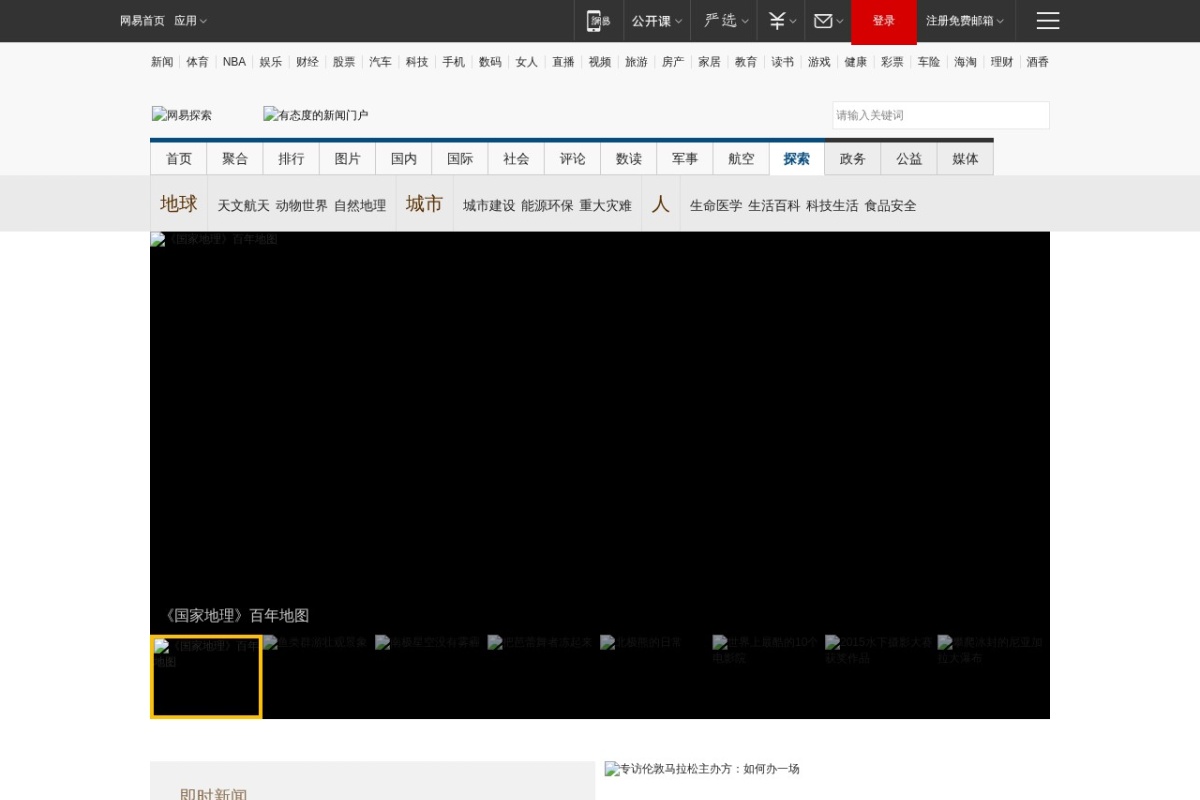
Task: Click the yen currency icon
Action: pyautogui.click(x=777, y=21)
